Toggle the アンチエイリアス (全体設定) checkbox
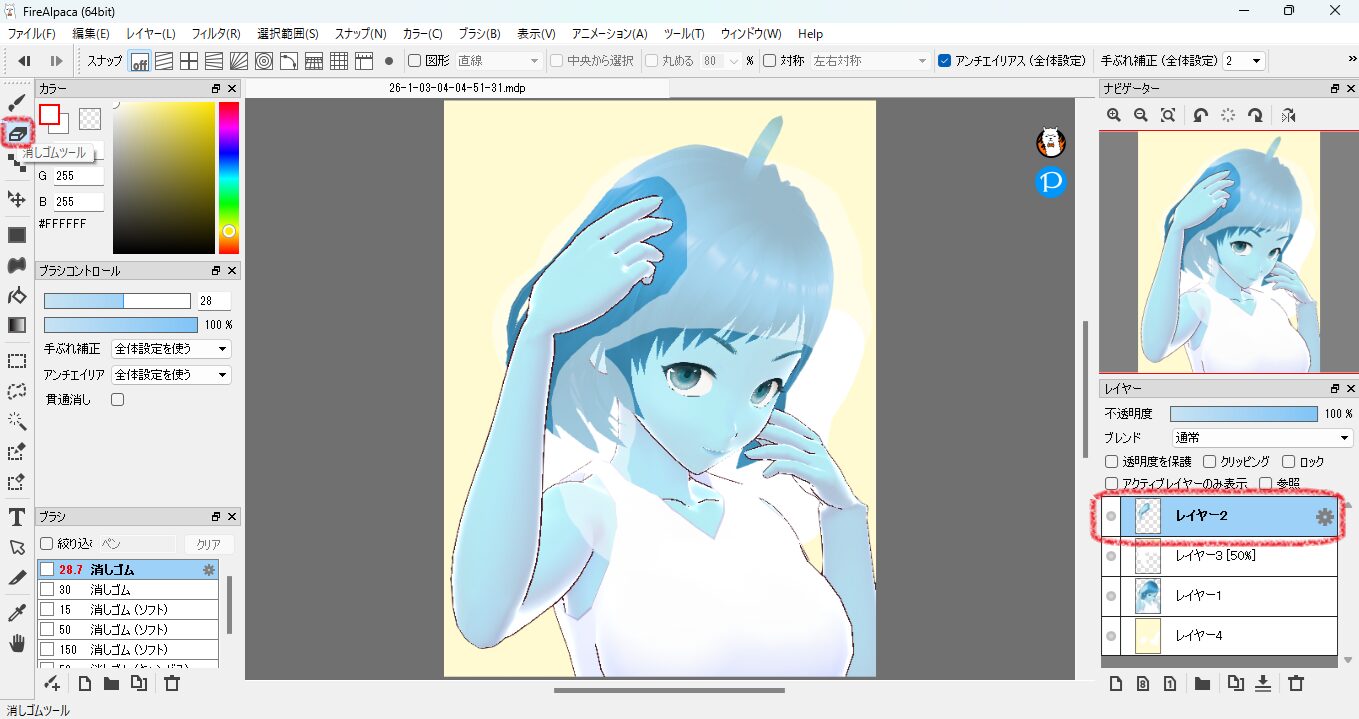1359x719 pixels. coord(945,61)
